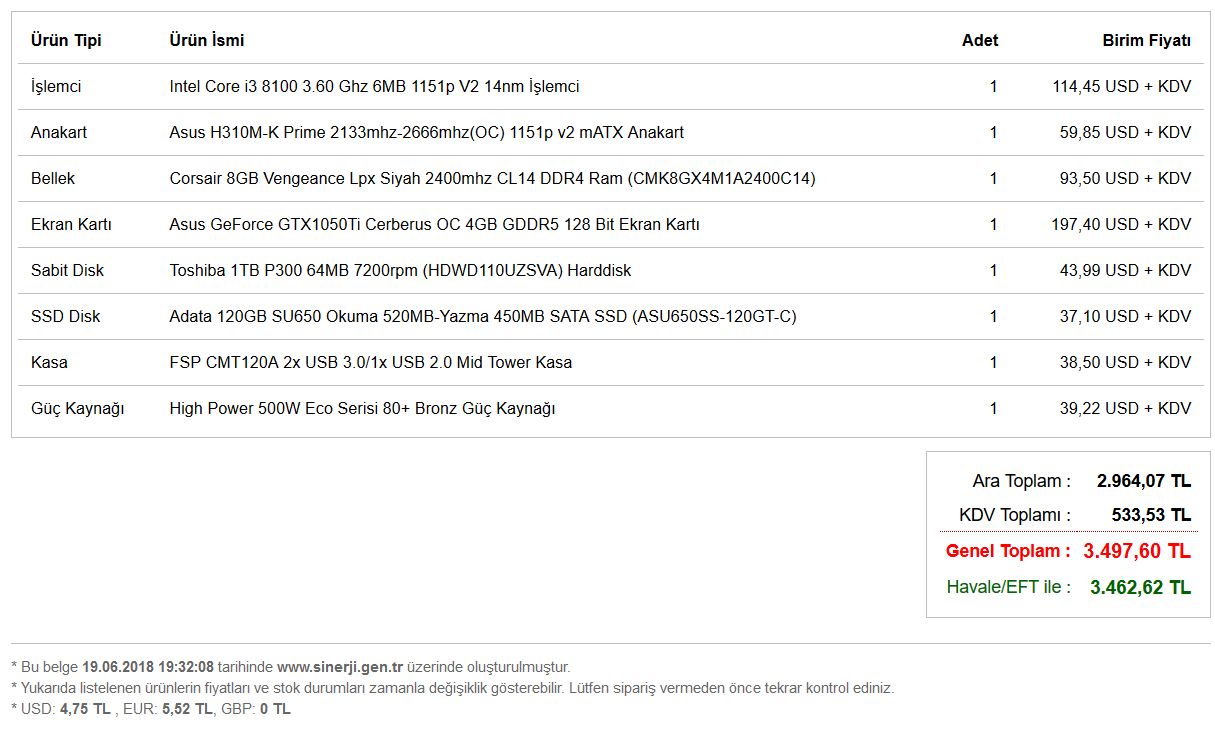Click the 114,45 USD + KDV price

pyautogui.click(x=1122, y=87)
